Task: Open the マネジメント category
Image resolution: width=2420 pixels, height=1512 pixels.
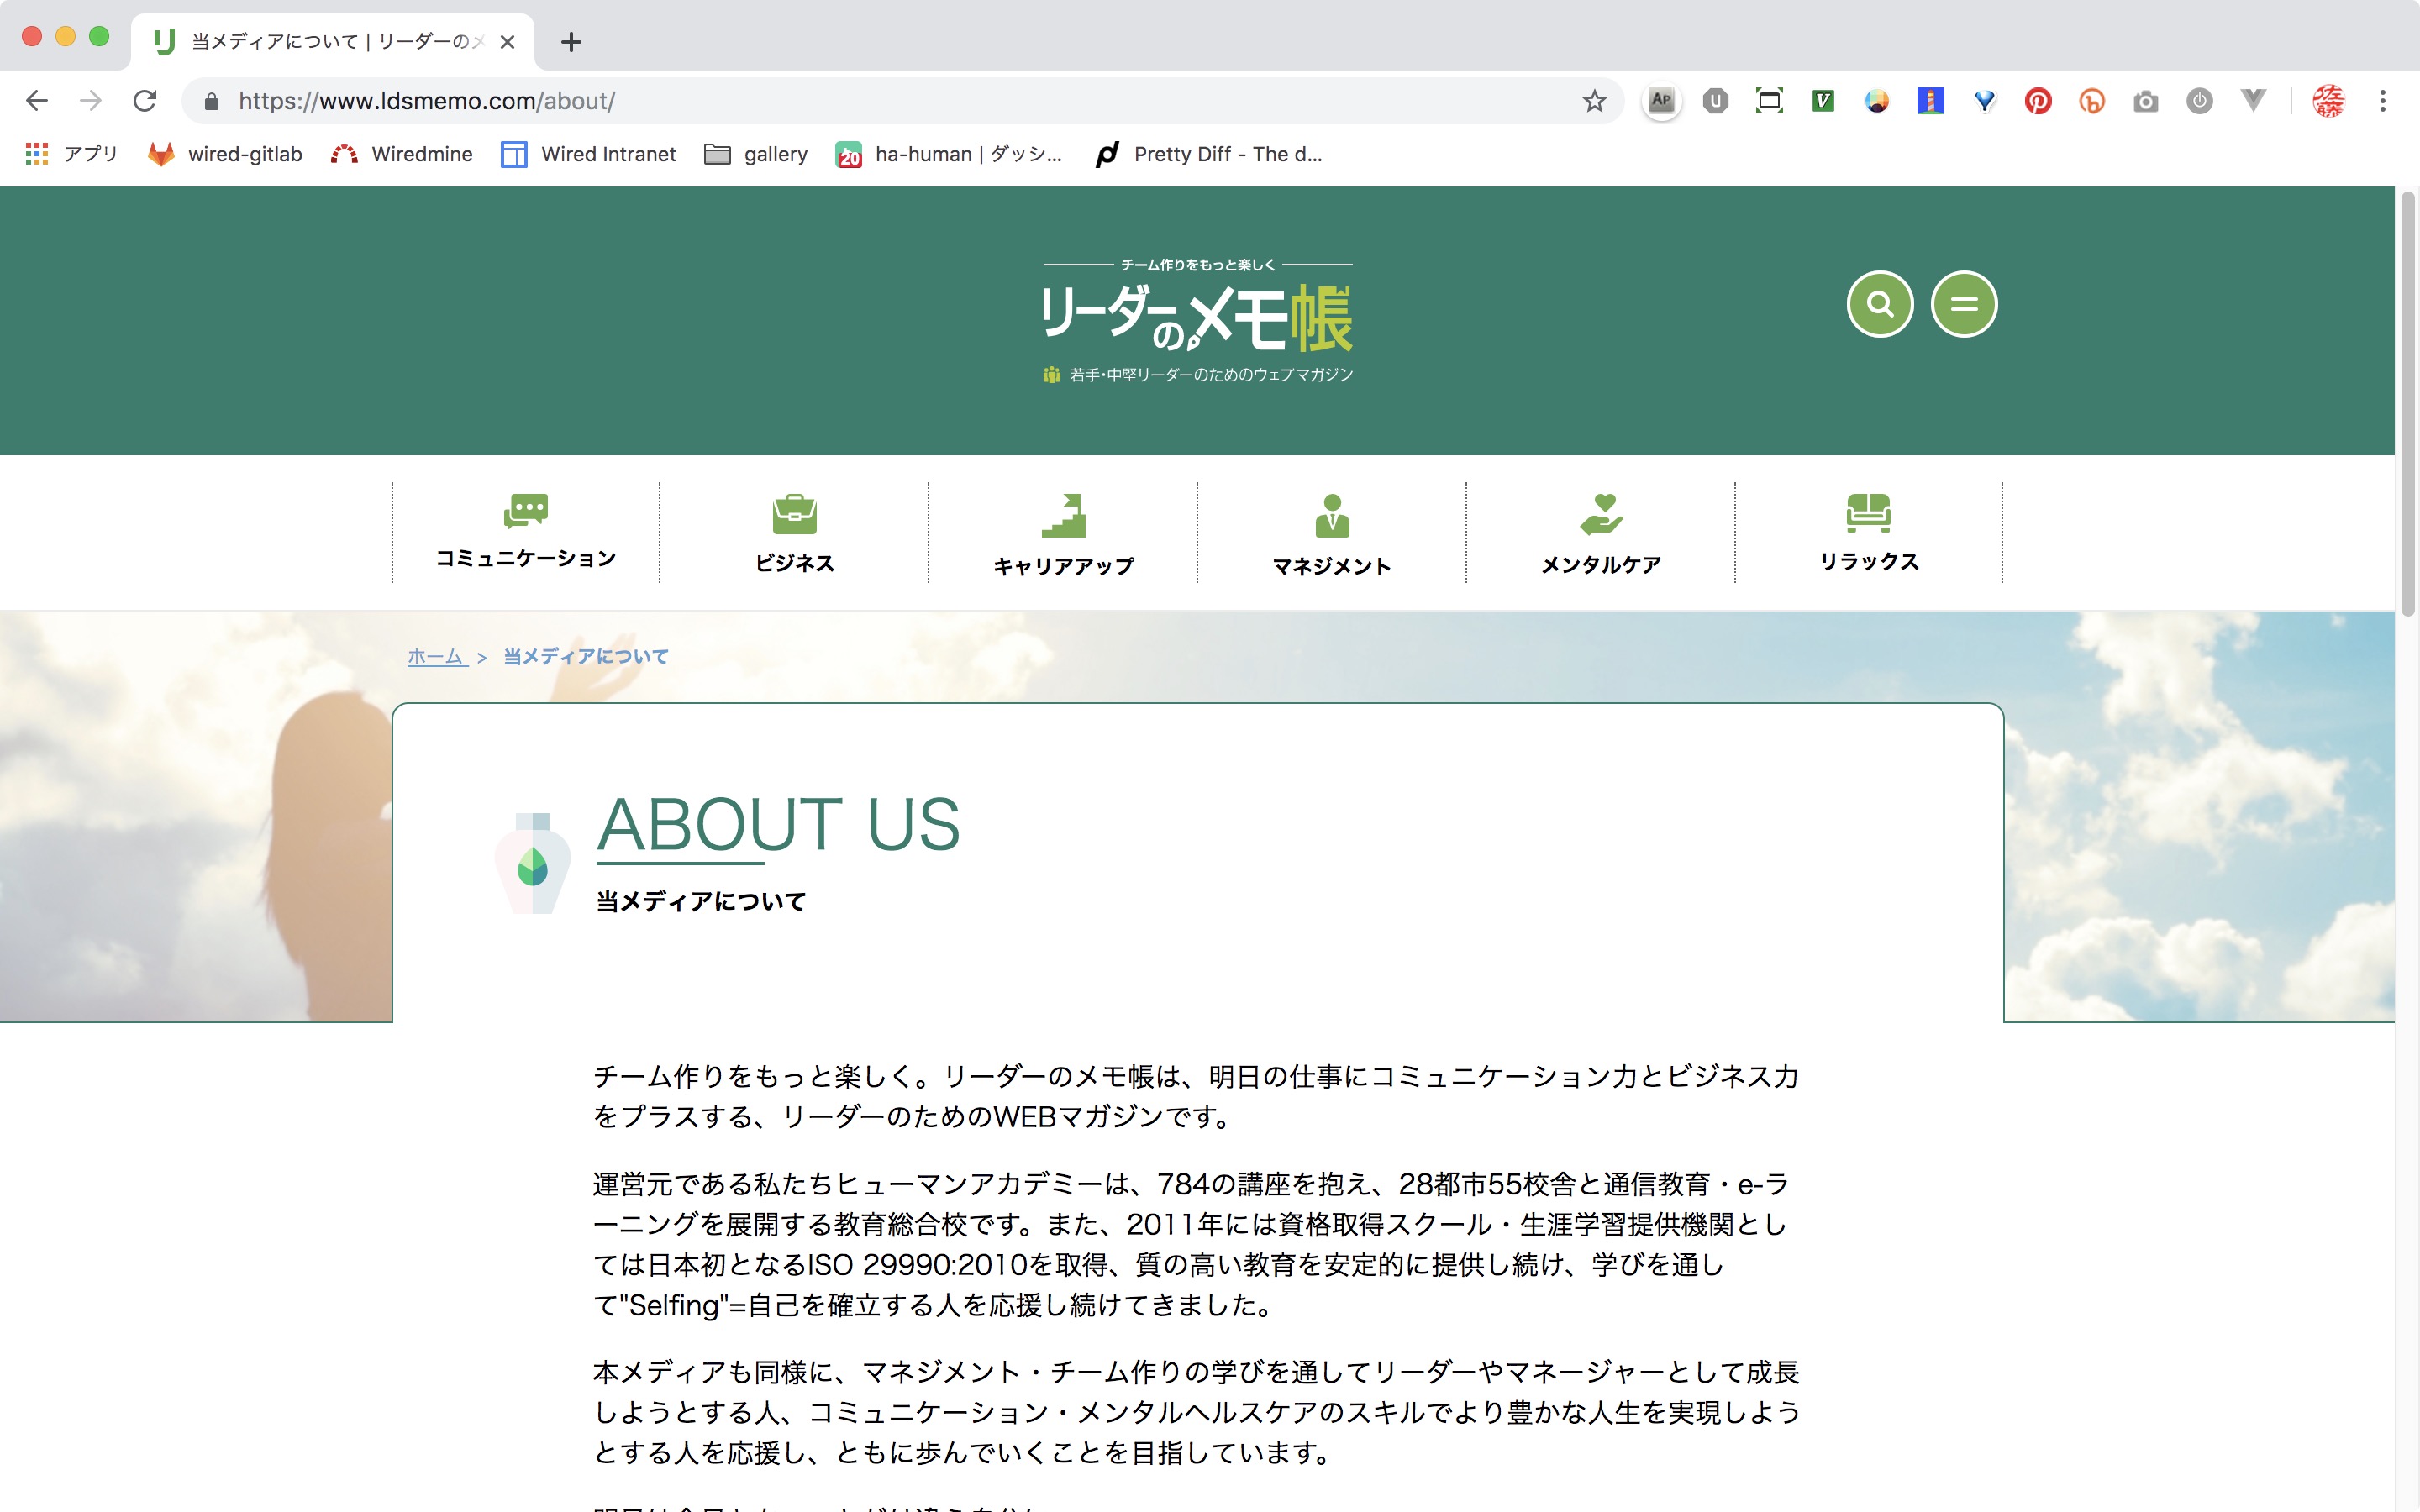Action: coord(1332,532)
